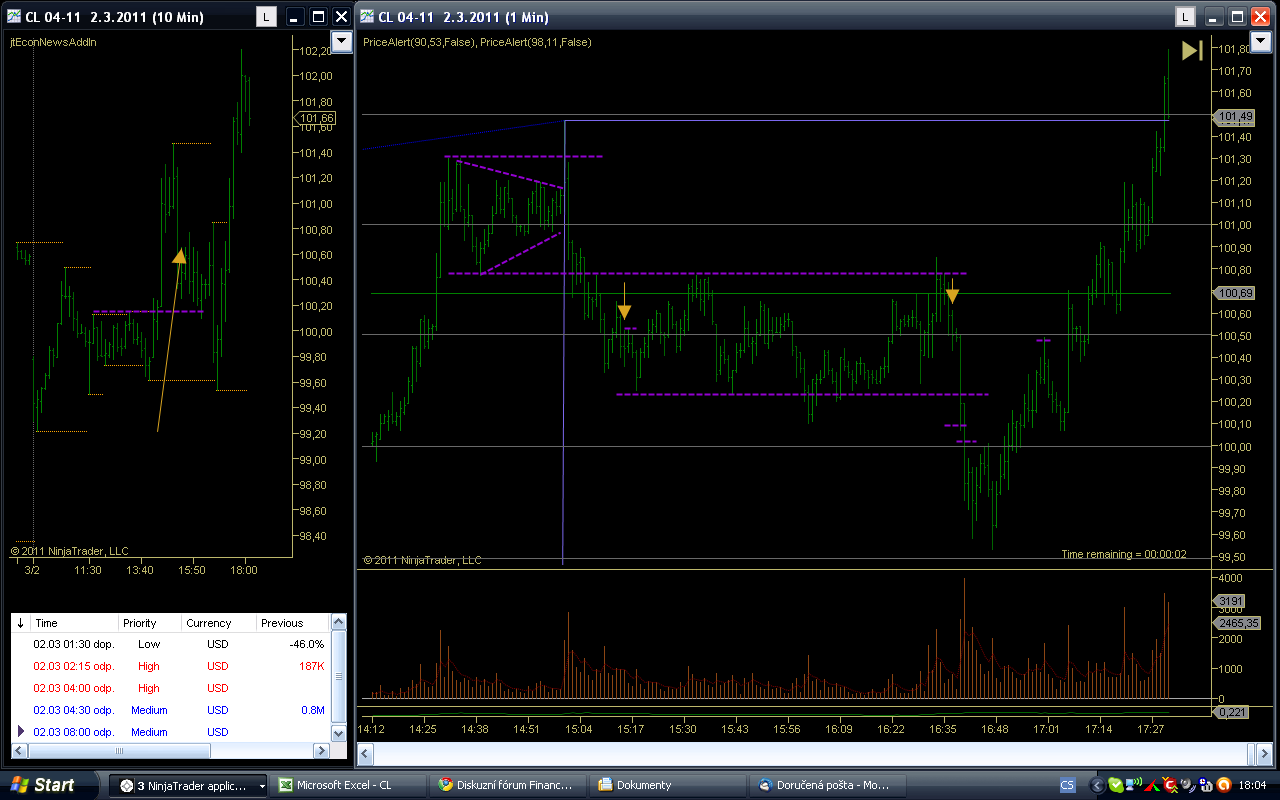The height and width of the screenshot is (800, 1280).
Task: Click the skip-to-latest-bar arrow on the 1 Min chart
Action: coord(1192,50)
